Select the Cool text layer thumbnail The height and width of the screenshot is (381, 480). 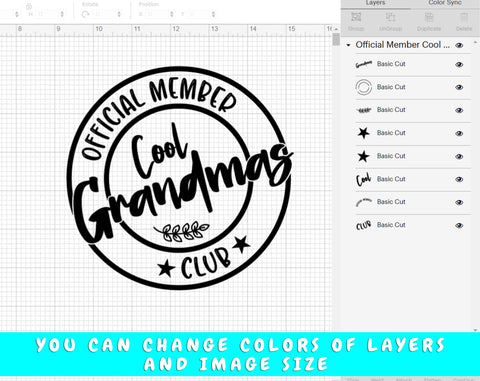[363, 179]
